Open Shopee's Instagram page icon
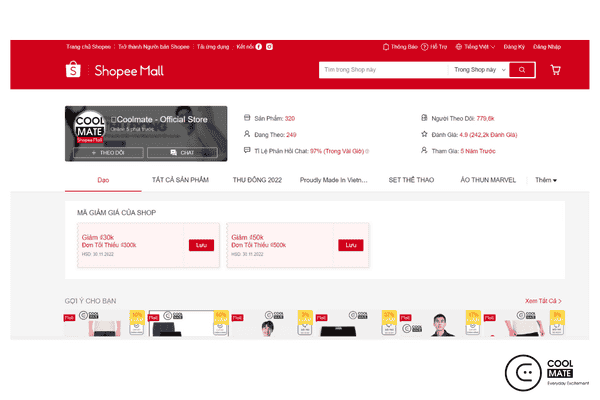This screenshot has width=600, height=400. (x=270, y=46)
